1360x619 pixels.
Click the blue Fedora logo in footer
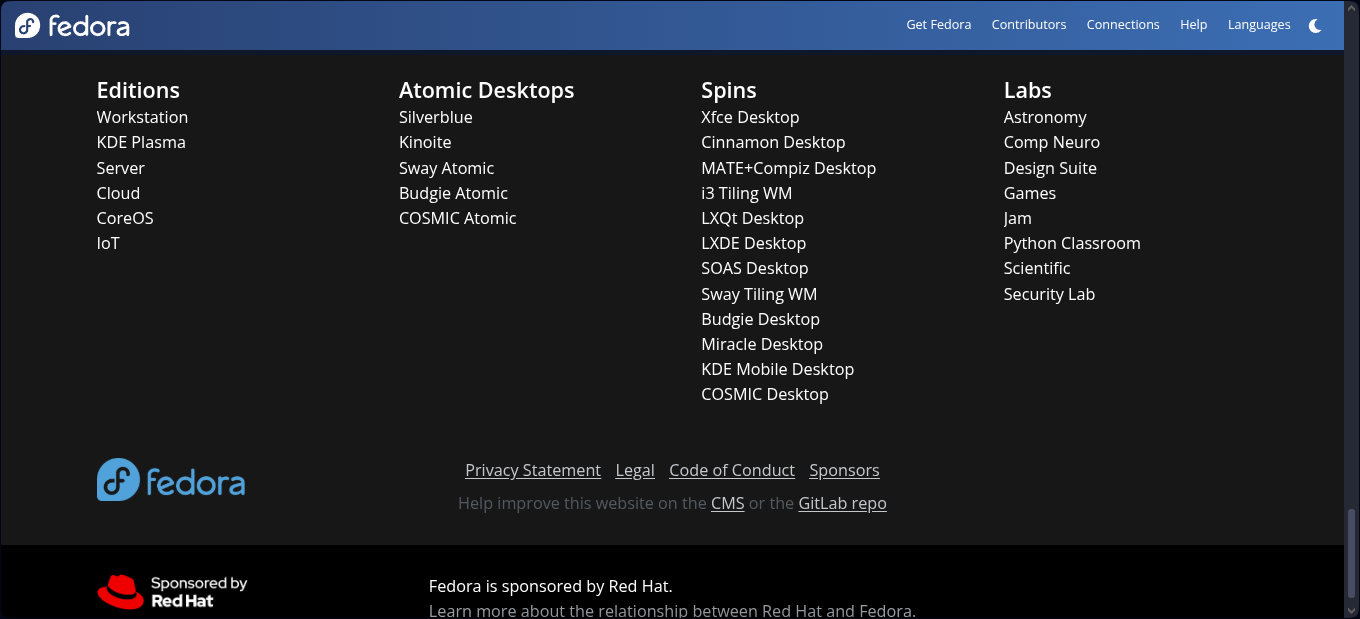(171, 480)
